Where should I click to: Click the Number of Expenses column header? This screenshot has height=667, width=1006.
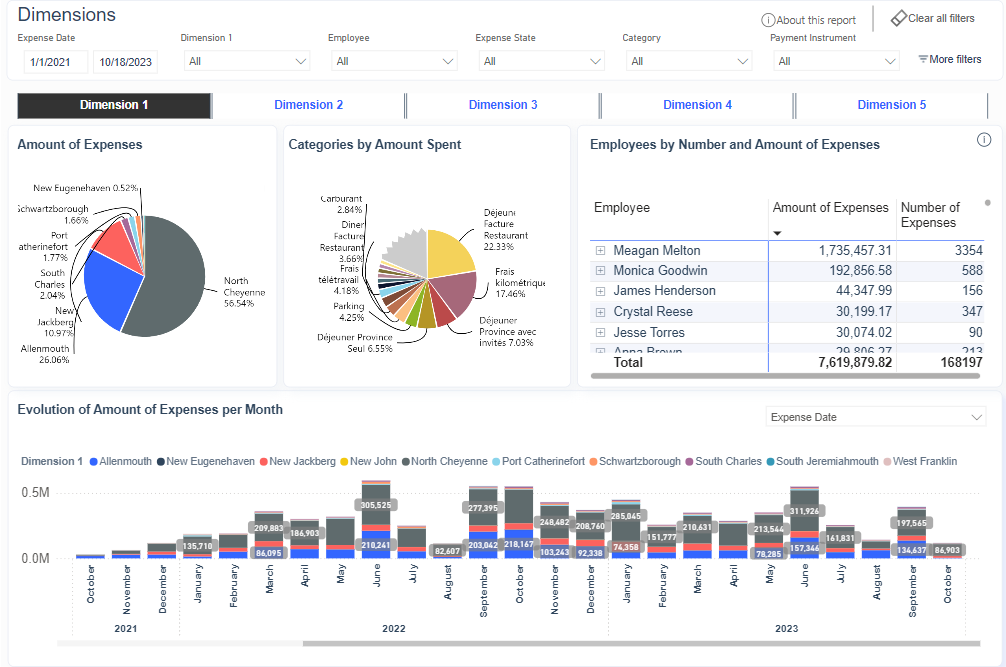pos(930,215)
